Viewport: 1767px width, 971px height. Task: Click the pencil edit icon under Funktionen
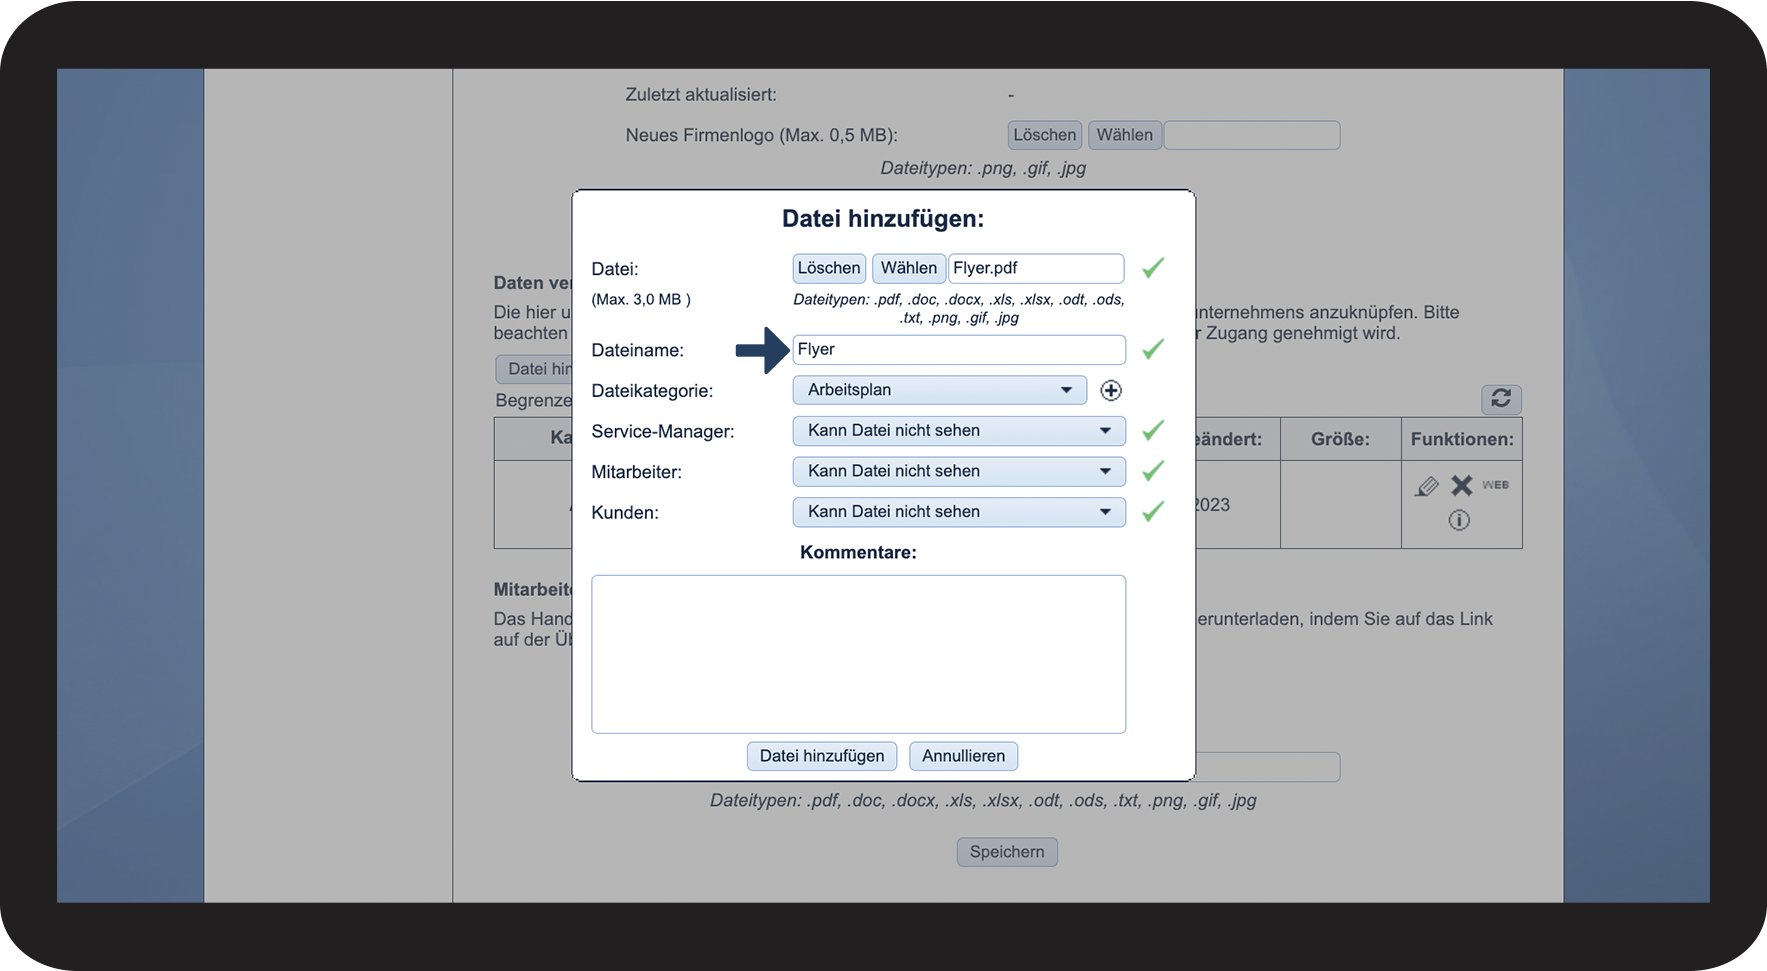tap(1426, 486)
